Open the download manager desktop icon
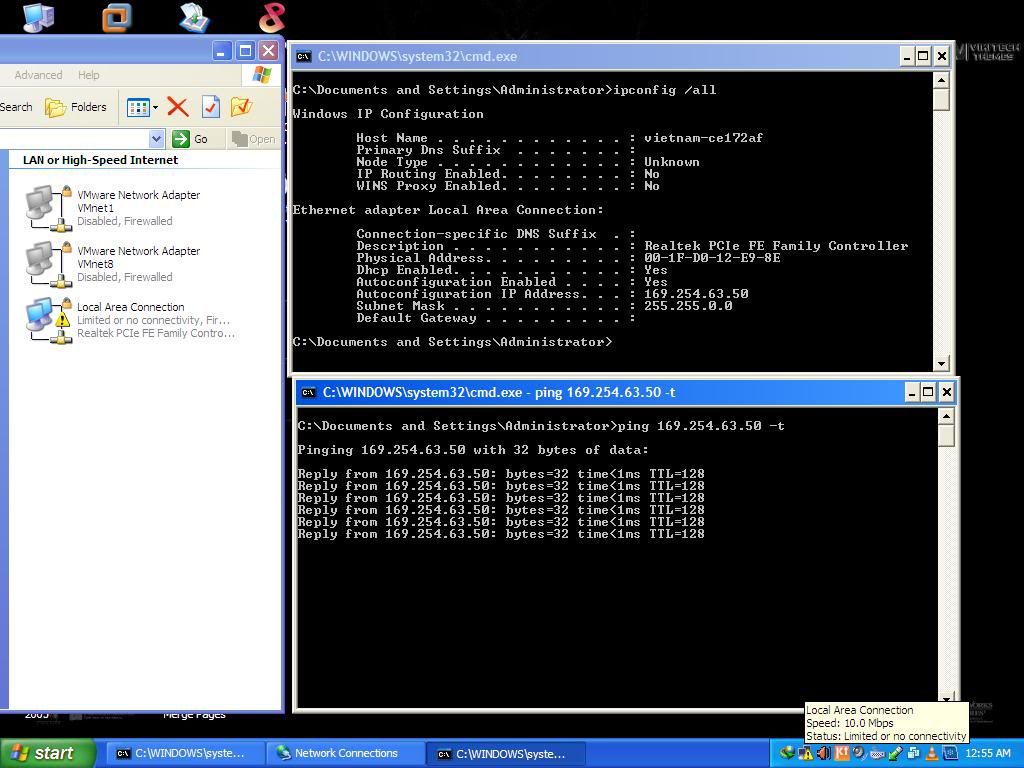Viewport: 1024px width, 768px height. tap(195, 17)
